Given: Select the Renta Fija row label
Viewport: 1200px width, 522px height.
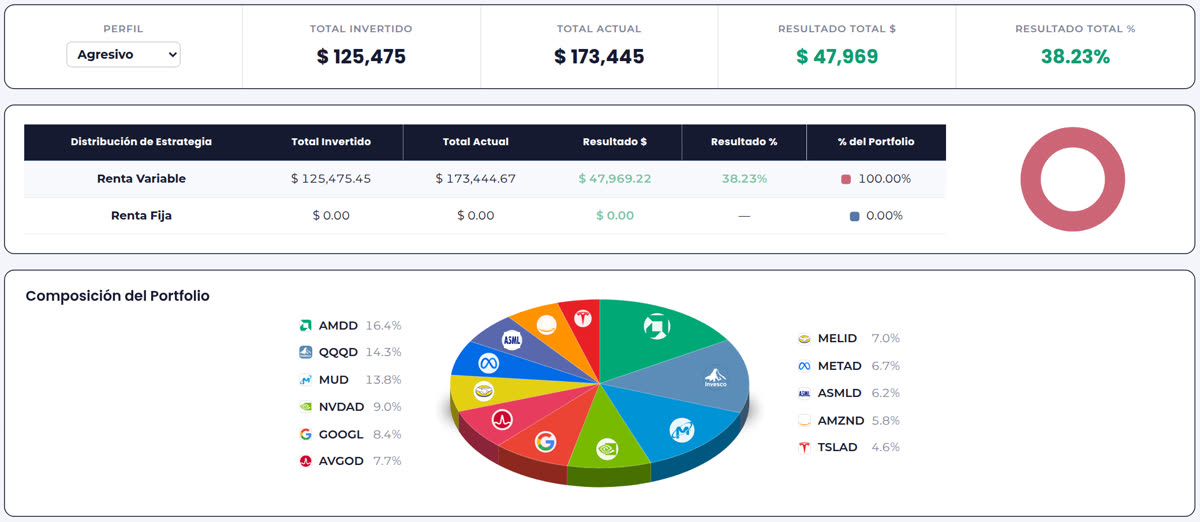Looking at the screenshot, I should [x=141, y=215].
